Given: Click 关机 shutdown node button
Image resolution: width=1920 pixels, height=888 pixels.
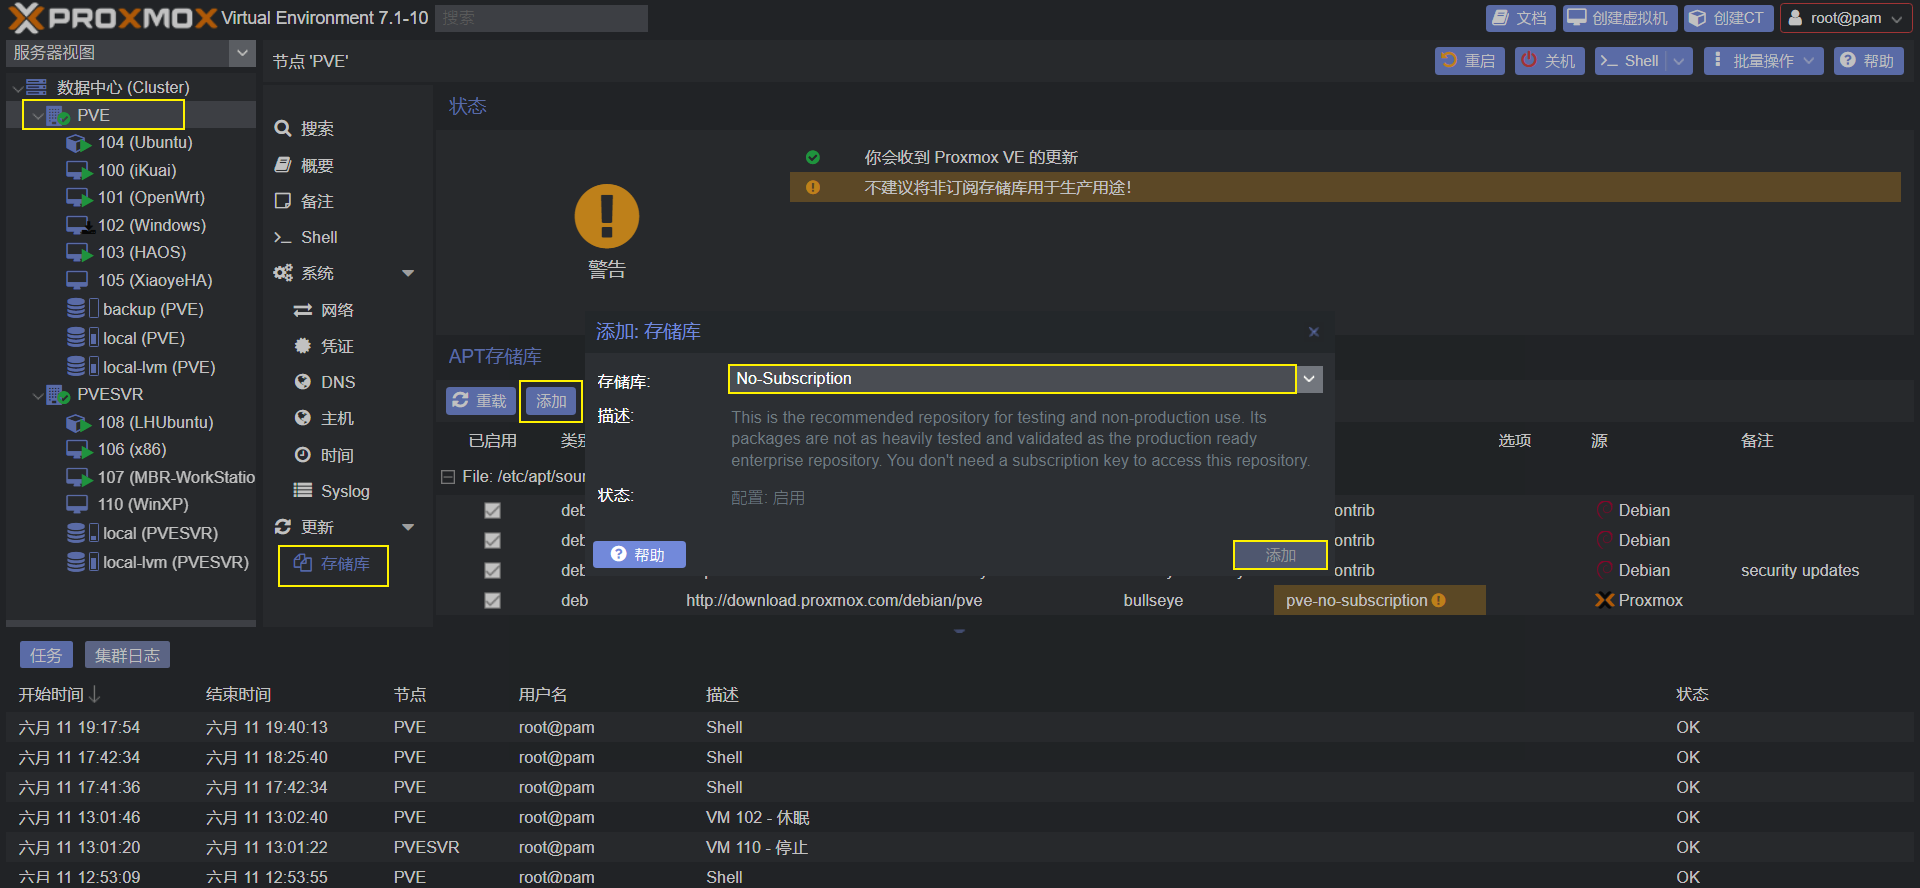Looking at the screenshot, I should point(1549,61).
